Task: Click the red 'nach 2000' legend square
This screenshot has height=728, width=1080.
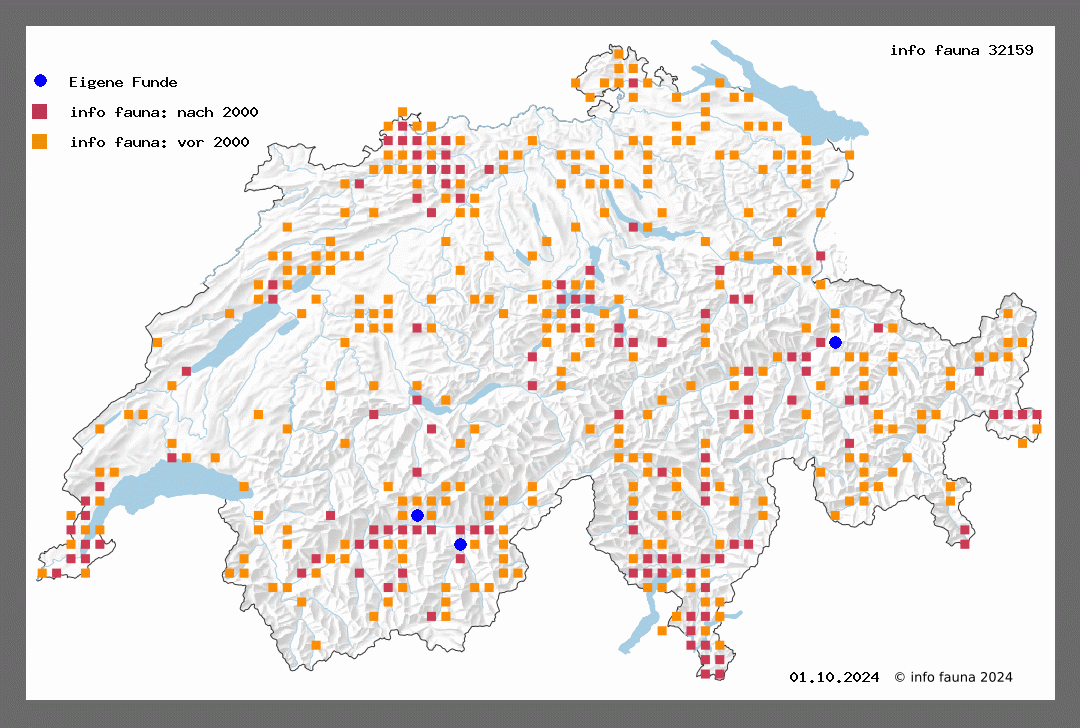Action: click(40, 111)
